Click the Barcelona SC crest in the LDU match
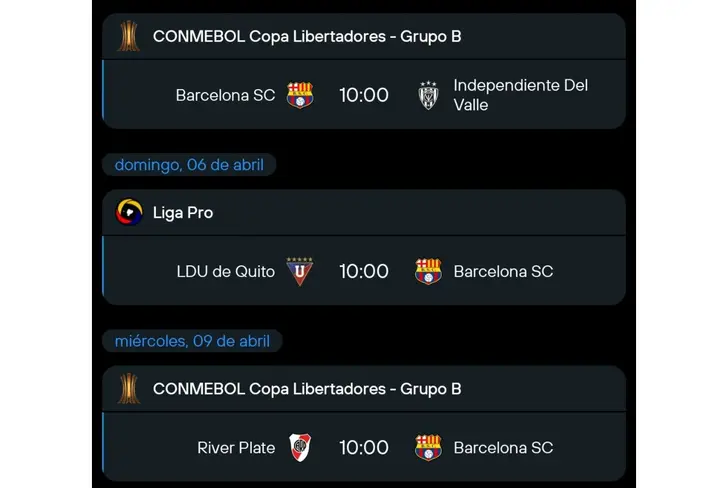Viewport: 728px width, 488px height. pyautogui.click(x=428, y=272)
